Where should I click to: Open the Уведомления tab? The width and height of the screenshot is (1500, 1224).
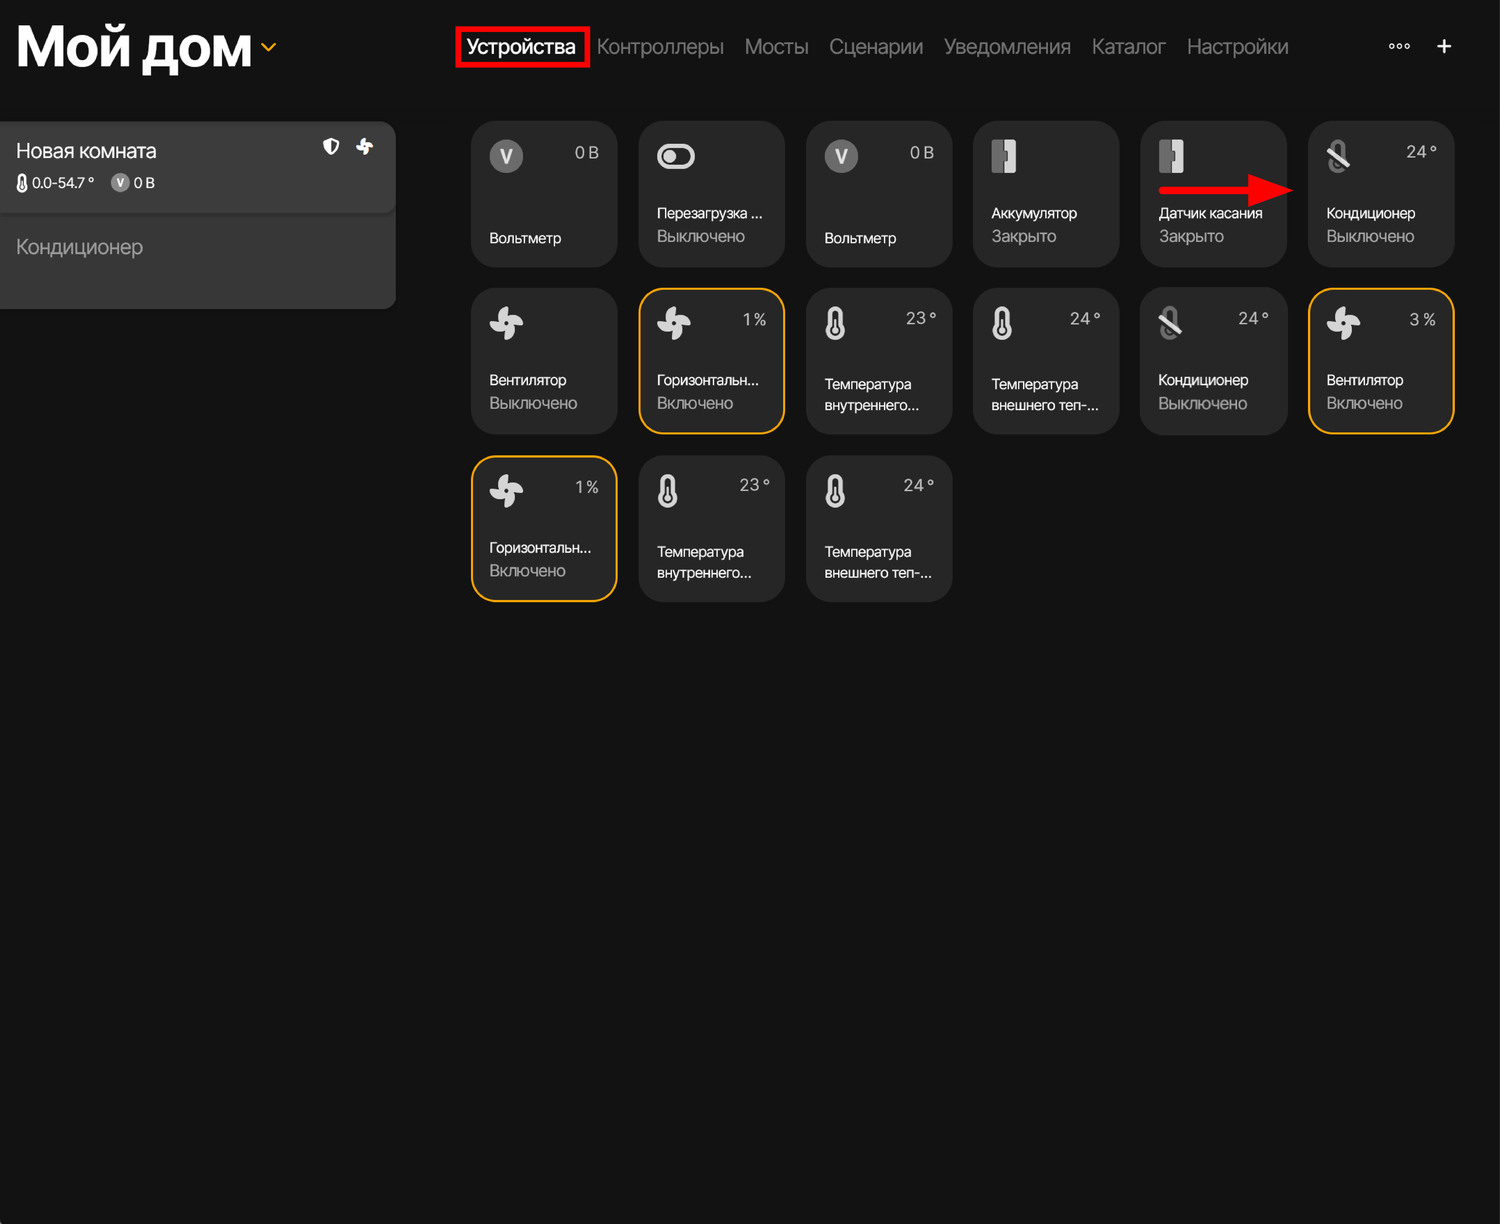[x=1007, y=47]
